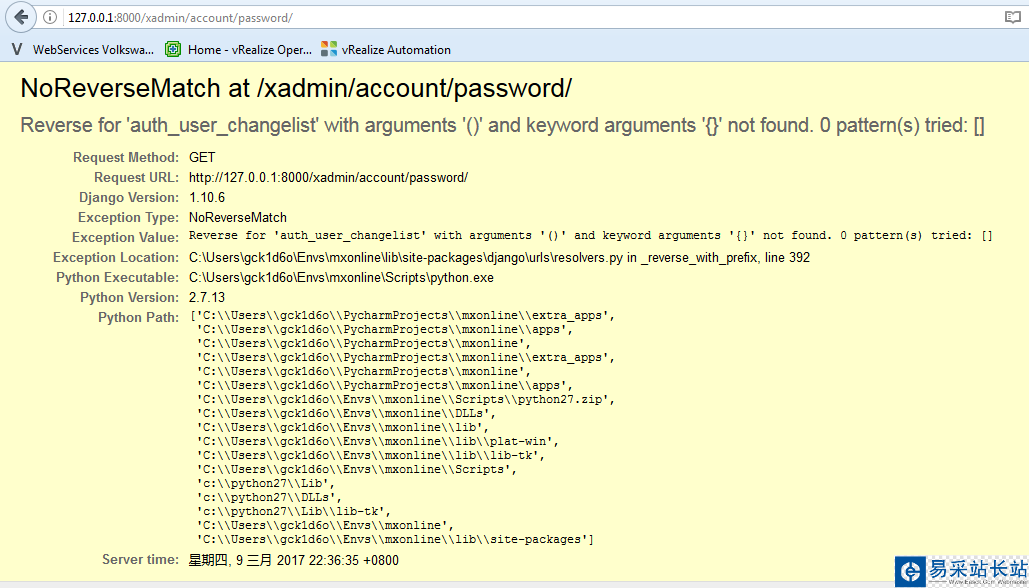Click the green Home - vRealize Operations favicon
This screenshot has width=1029, height=588.
tap(173, 49)
